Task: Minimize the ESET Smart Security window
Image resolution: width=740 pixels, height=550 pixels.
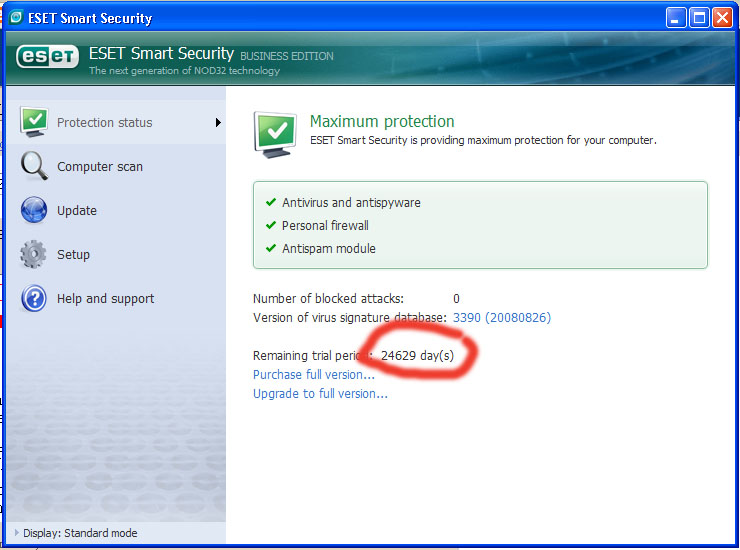Action: click(x=676, y=18)
